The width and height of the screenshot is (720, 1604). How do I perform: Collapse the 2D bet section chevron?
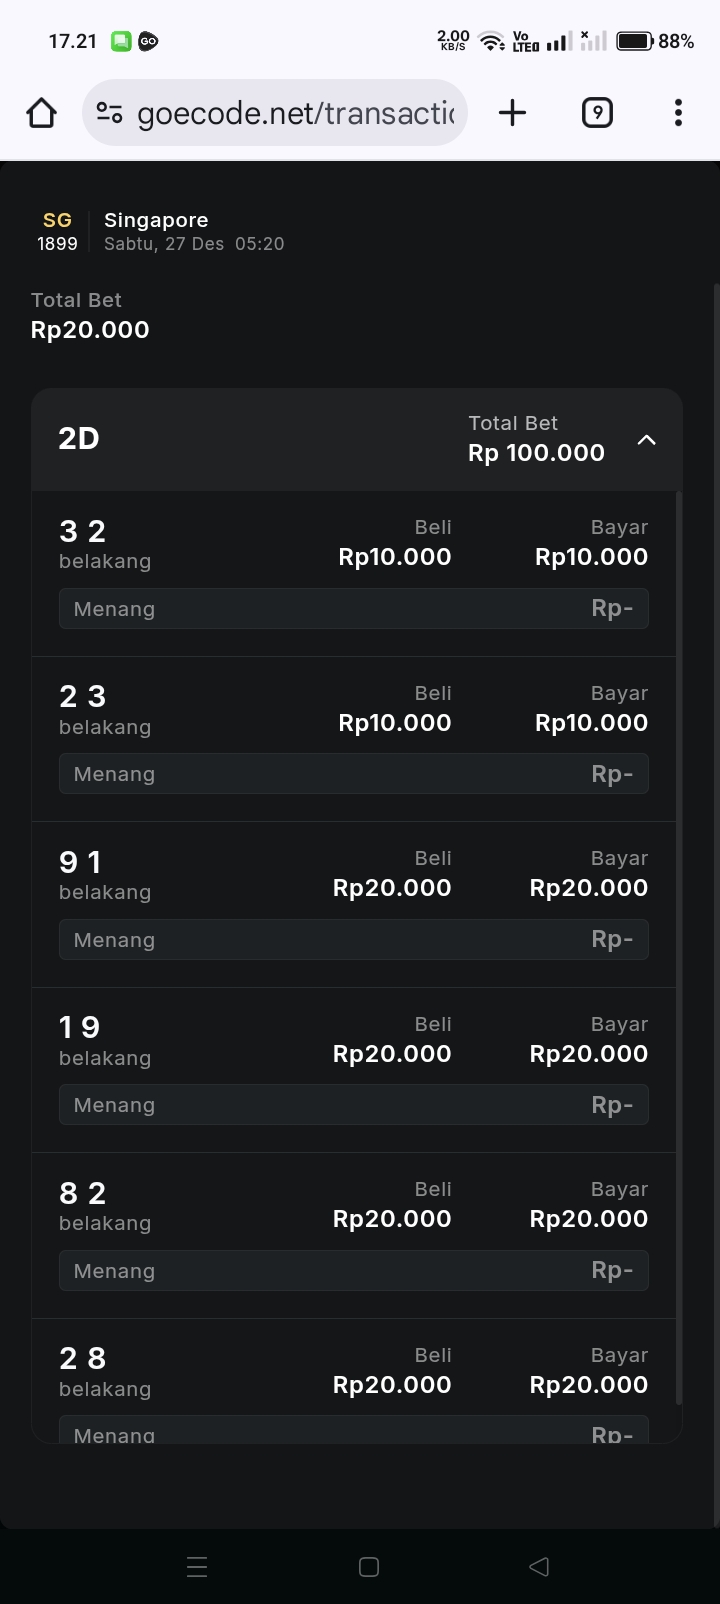647,440
